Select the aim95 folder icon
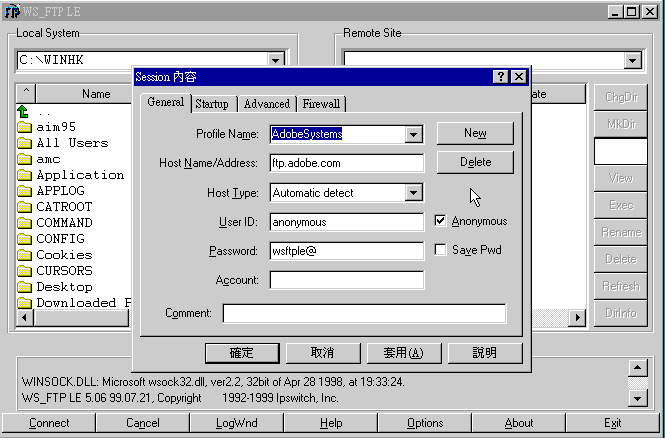665x438 pixels. point(24,127)
